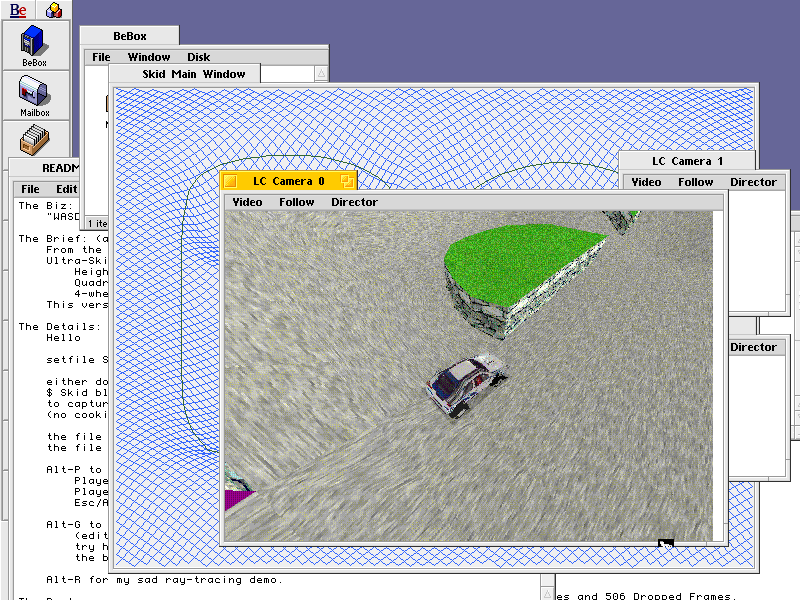Viewport: 800px width, 600px height.
Task: Click the zoom box on LC Camera 0 tab
Action: coord(347,181)
